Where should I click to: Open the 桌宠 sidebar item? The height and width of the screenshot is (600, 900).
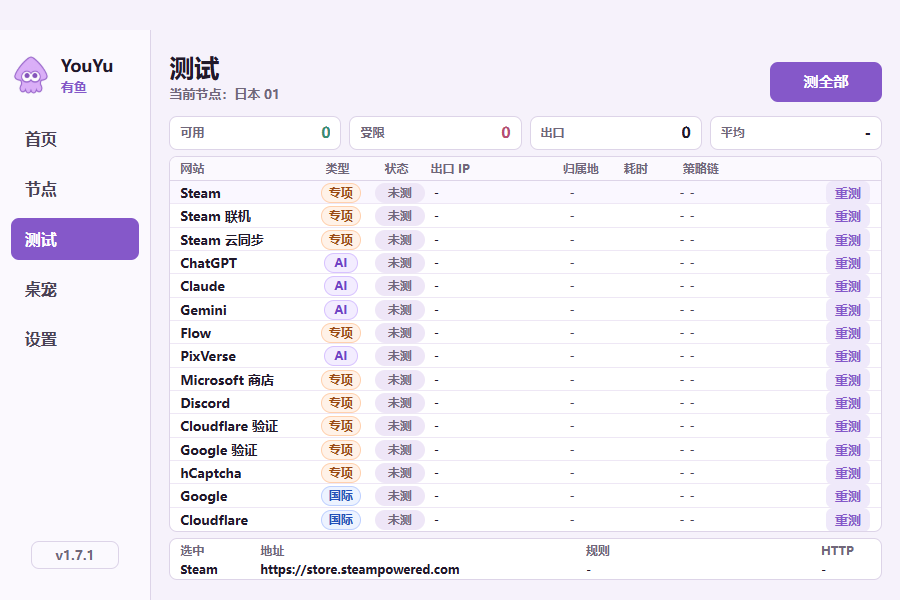75,289
